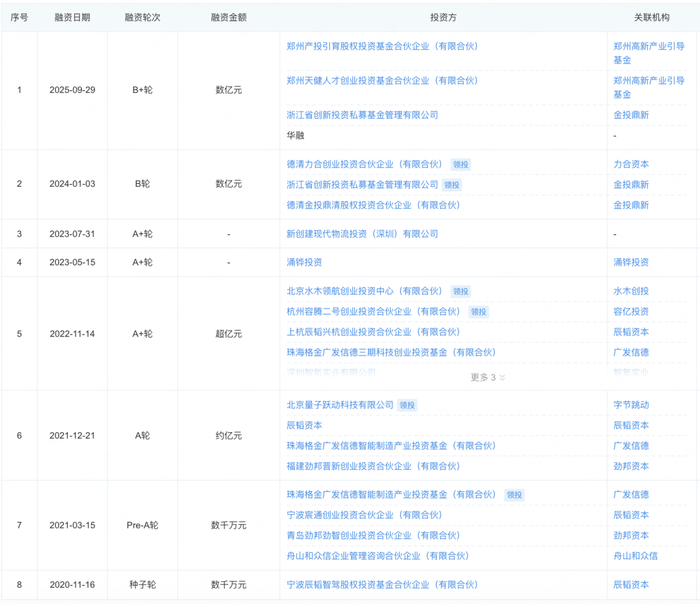The width and height of the screenshot is (700, 604).
Task: Expand the 更多 3 investors list
Action: 488,378
